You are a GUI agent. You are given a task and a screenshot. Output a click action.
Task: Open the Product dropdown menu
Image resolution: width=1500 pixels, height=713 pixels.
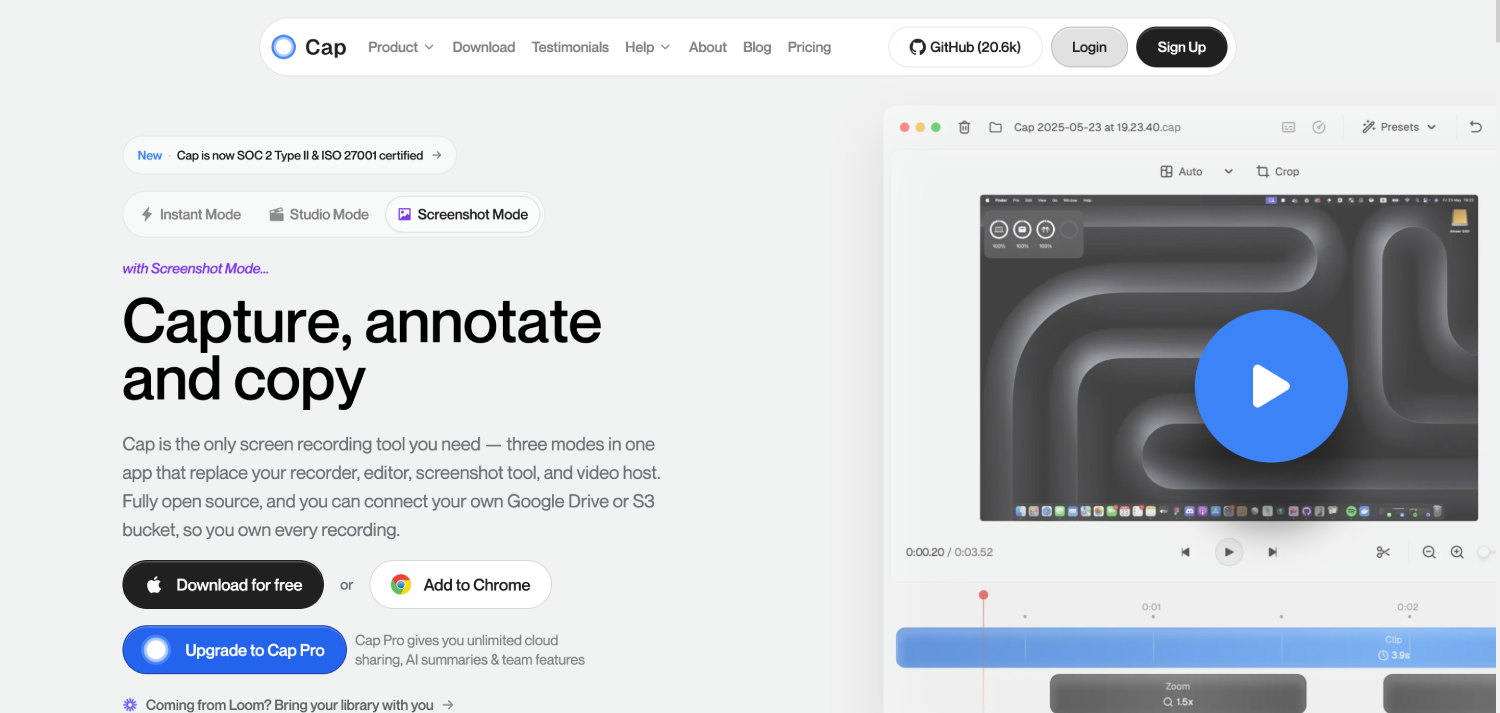click(x=400, y=47)
